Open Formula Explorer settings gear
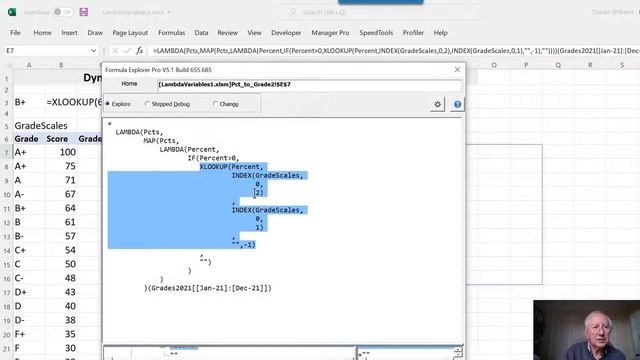 pyautogui.click(x=437, y=104)
